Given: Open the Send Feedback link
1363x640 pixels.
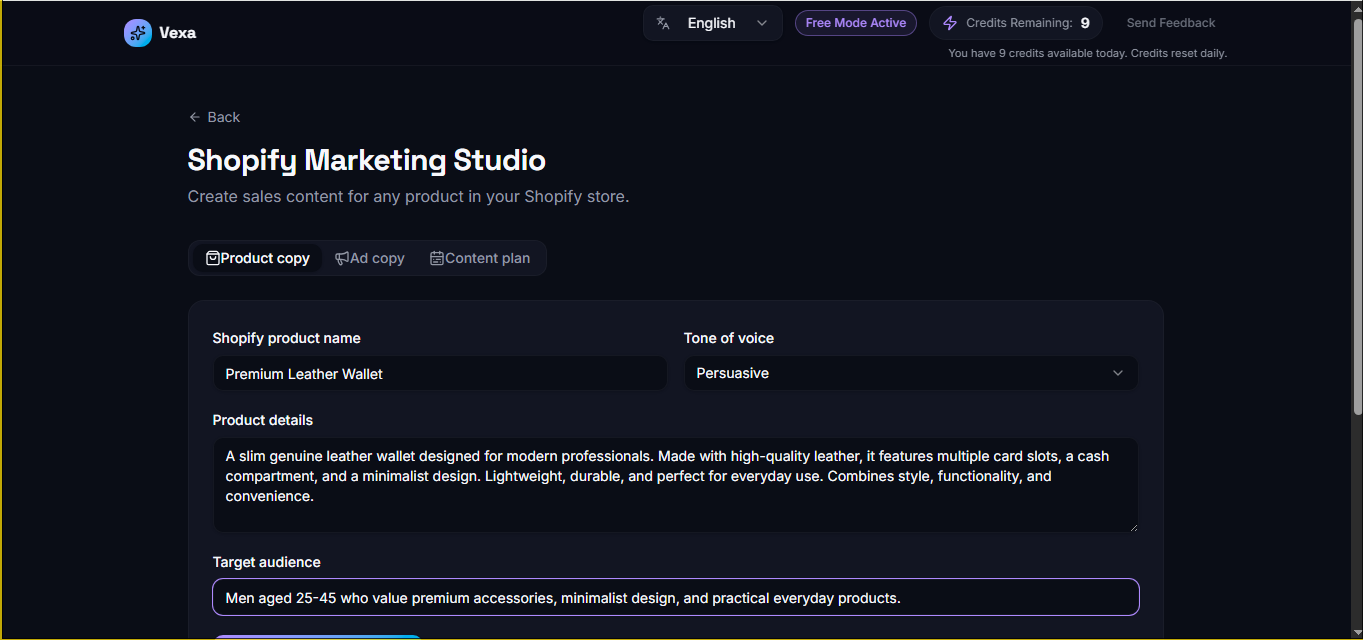Looking at the screenshot, I should [1171, 23].
